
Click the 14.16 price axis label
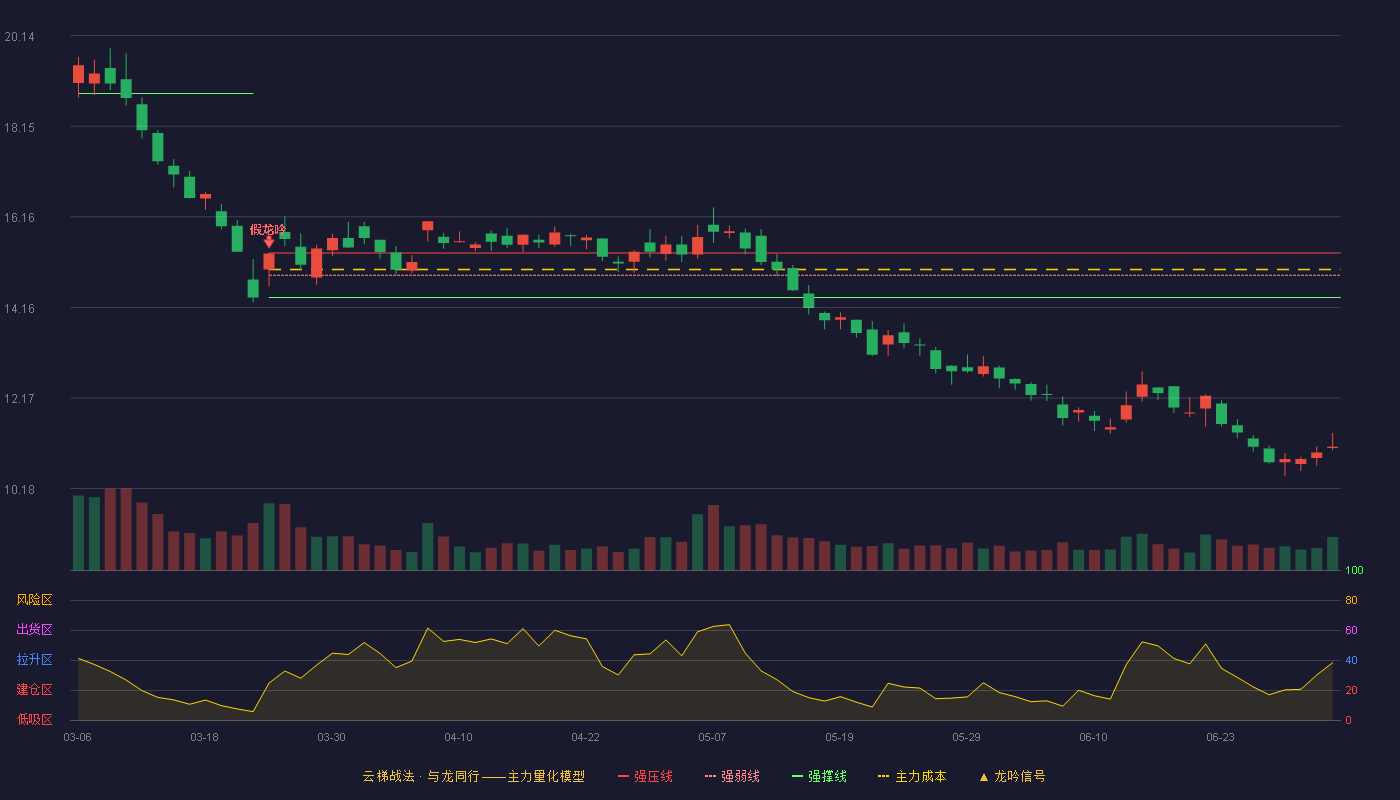click(x=19, y=308)
